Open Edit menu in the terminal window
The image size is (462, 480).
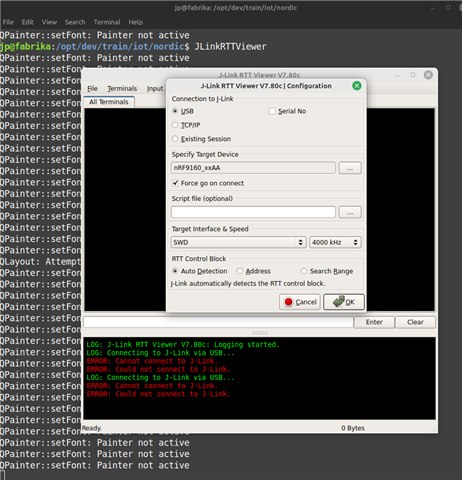click(x=27, y=22)
